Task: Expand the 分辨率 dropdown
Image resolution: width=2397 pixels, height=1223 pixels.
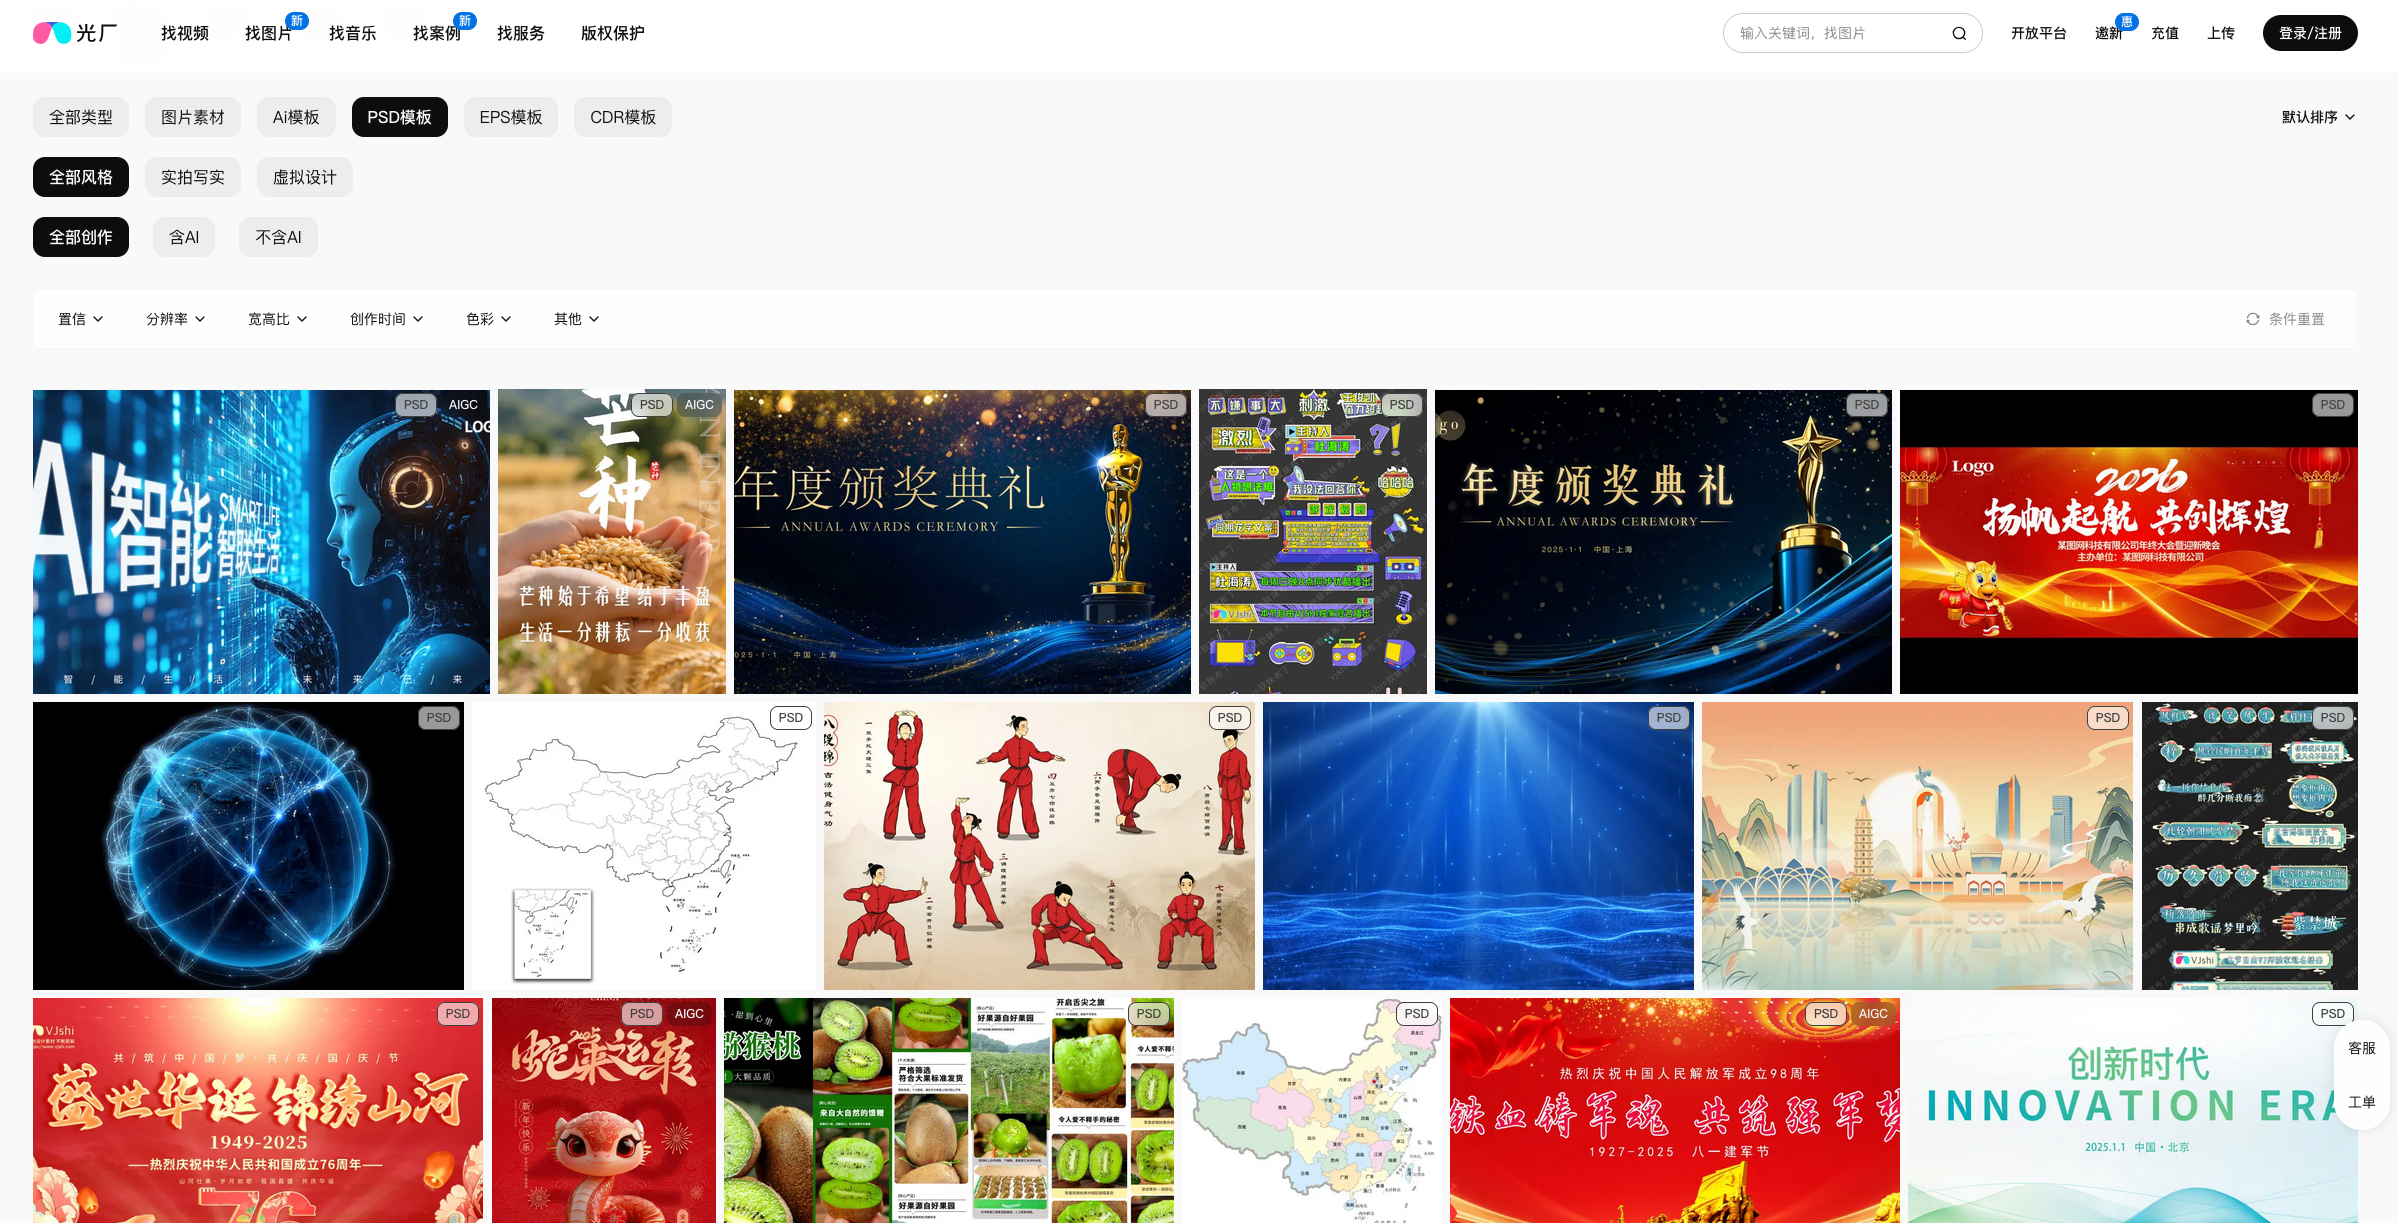Action: (x=176, y=319)
